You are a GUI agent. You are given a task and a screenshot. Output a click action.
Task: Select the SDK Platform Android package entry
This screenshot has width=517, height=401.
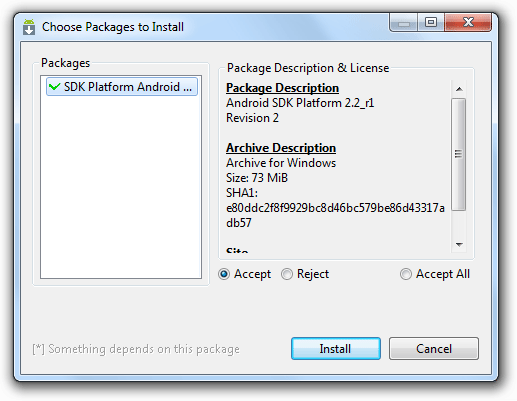click(122, 87)
